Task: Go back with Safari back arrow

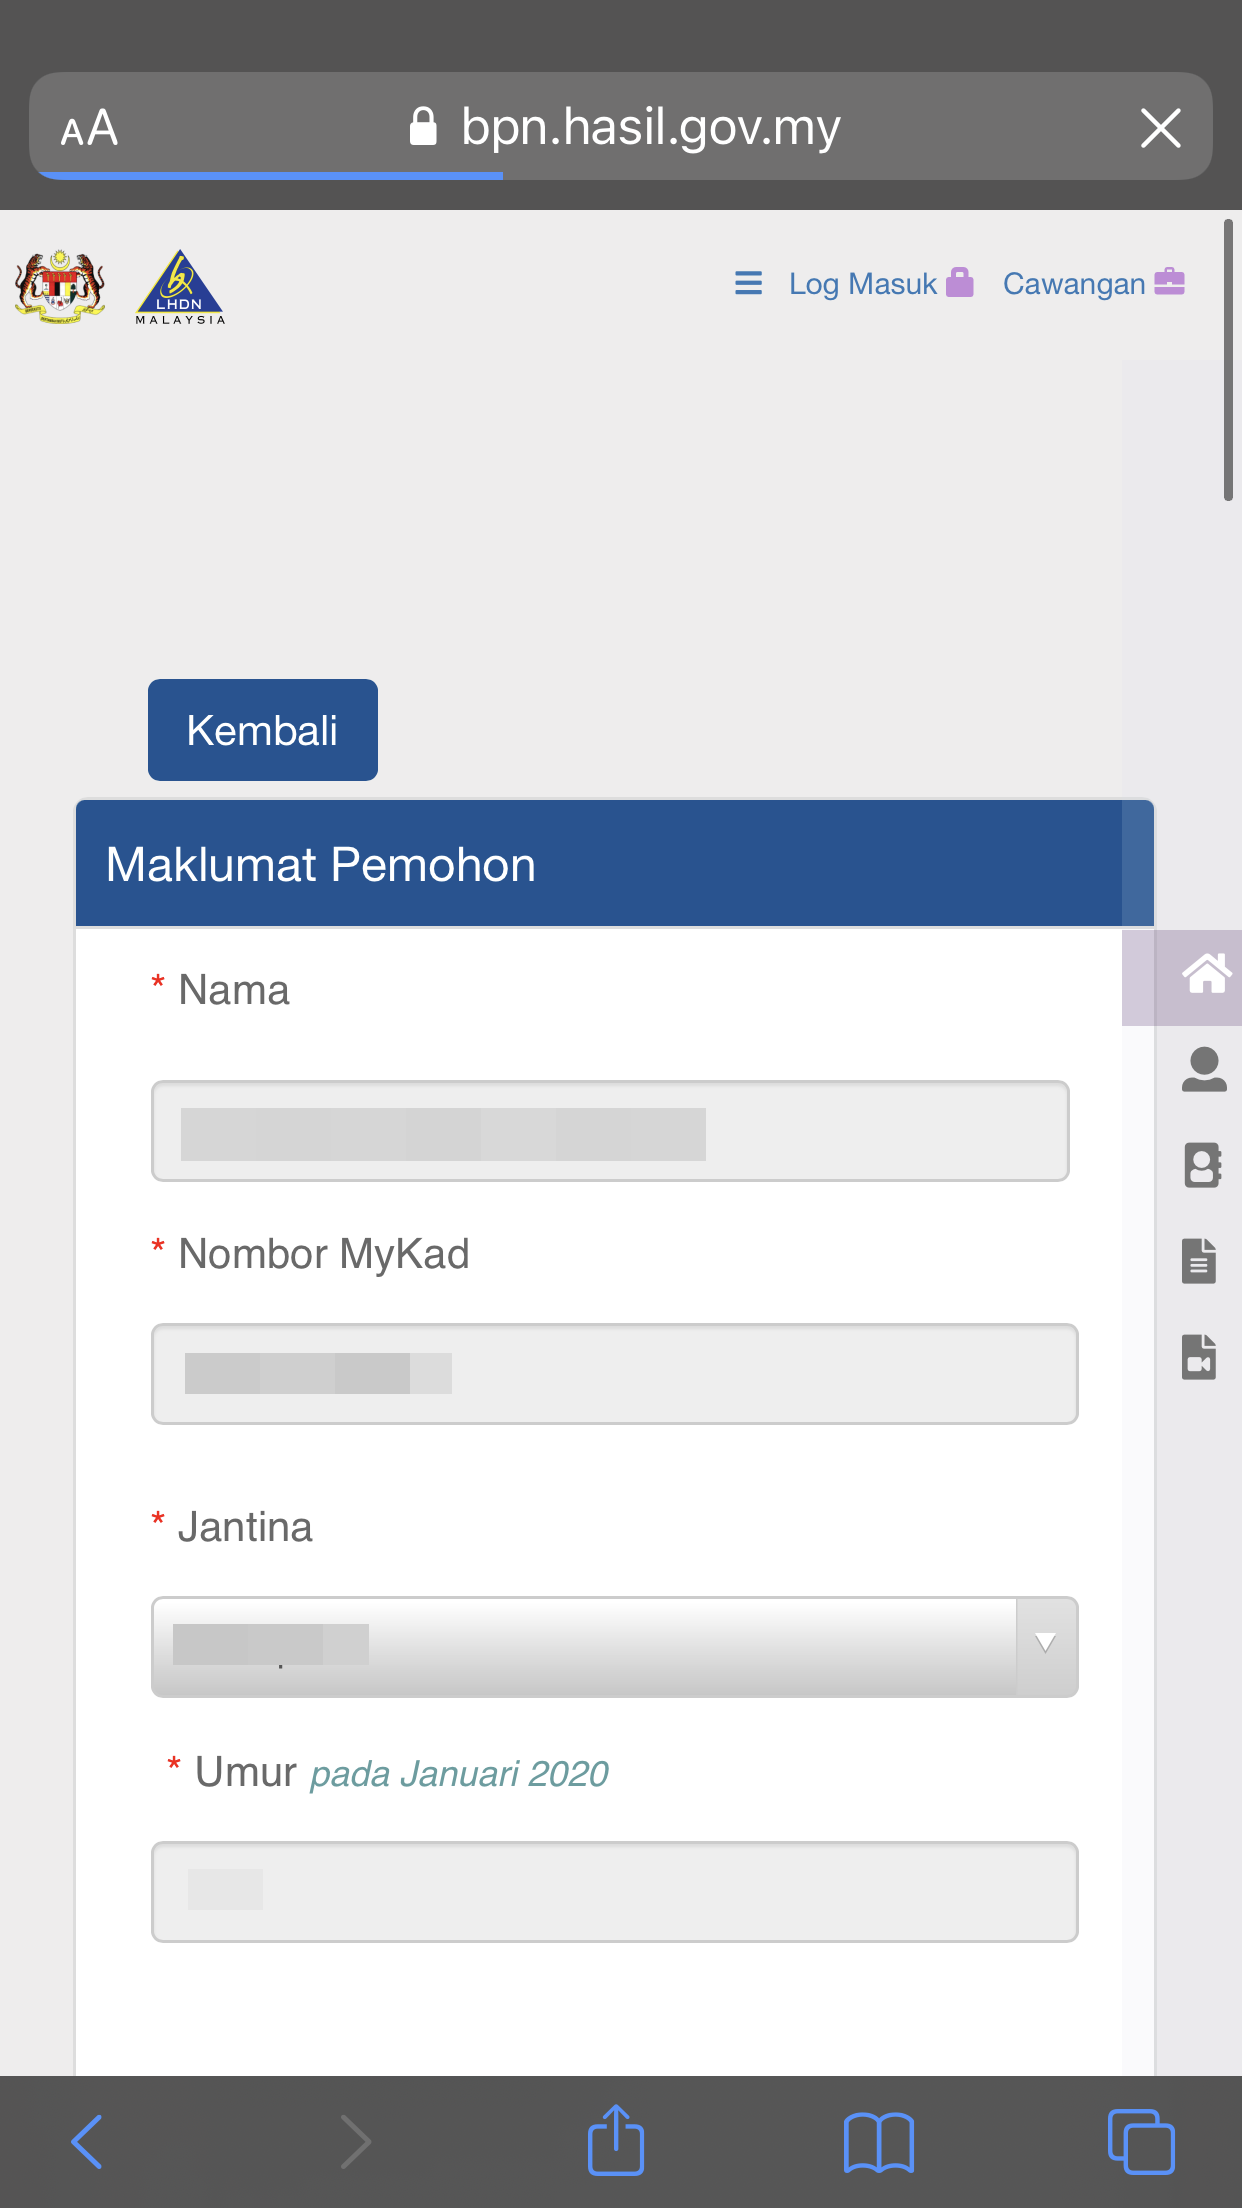Action: [87, 2142]
